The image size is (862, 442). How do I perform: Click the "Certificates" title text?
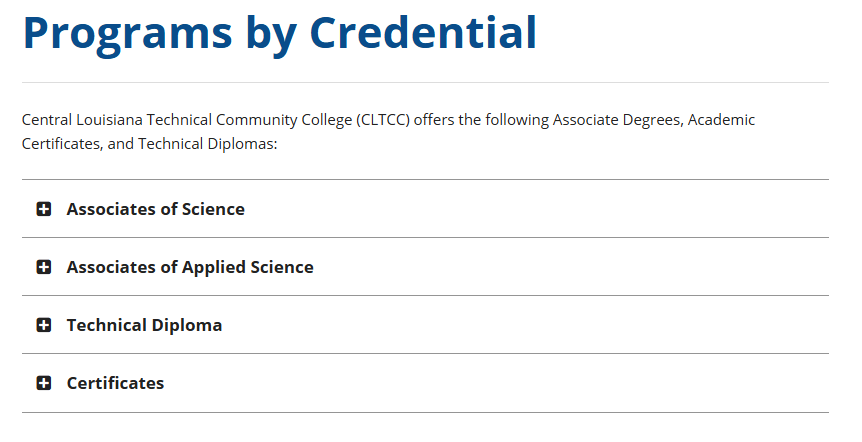tap(115, 383)
